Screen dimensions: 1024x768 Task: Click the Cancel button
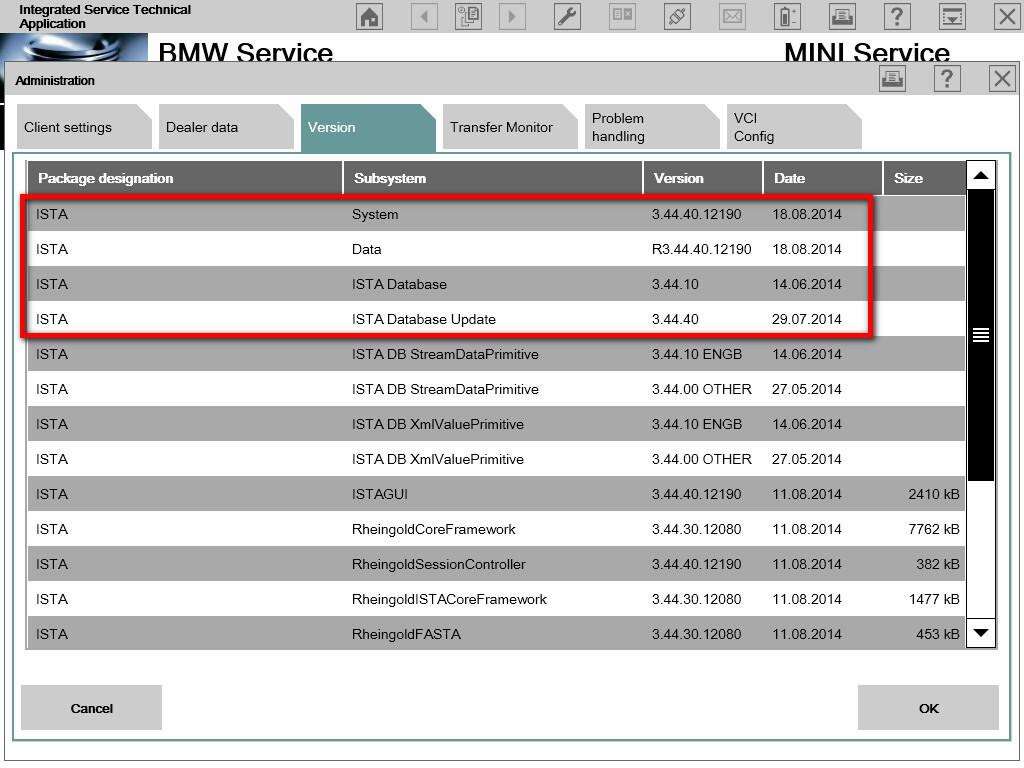[x=91, y=708]
